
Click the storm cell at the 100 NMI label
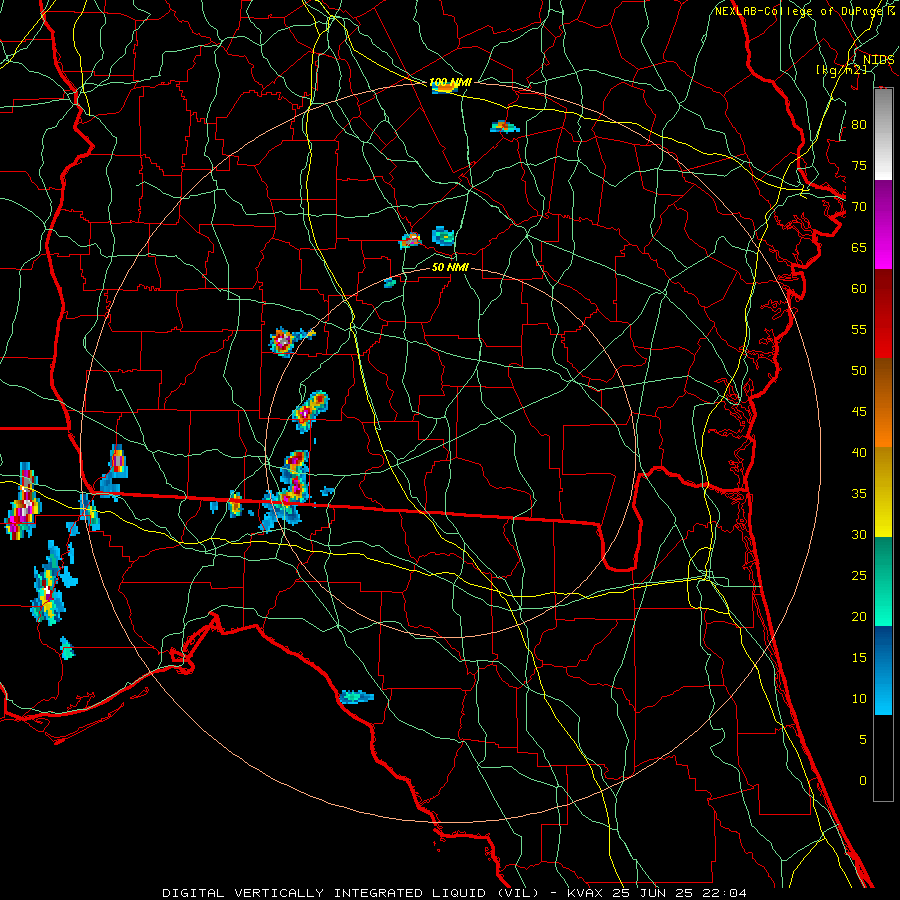(x=444, y=88)
